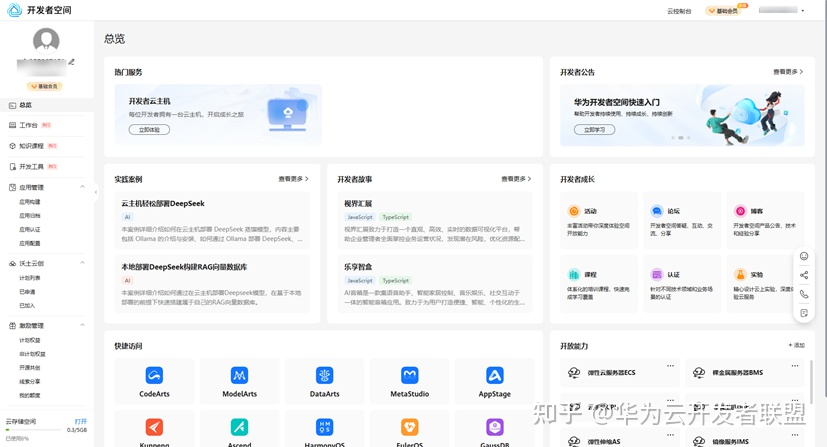This screenshot has height=447, width=827.
Task: Click the 弹性云服务器ECS cloud icon
Action: [574, 373]
